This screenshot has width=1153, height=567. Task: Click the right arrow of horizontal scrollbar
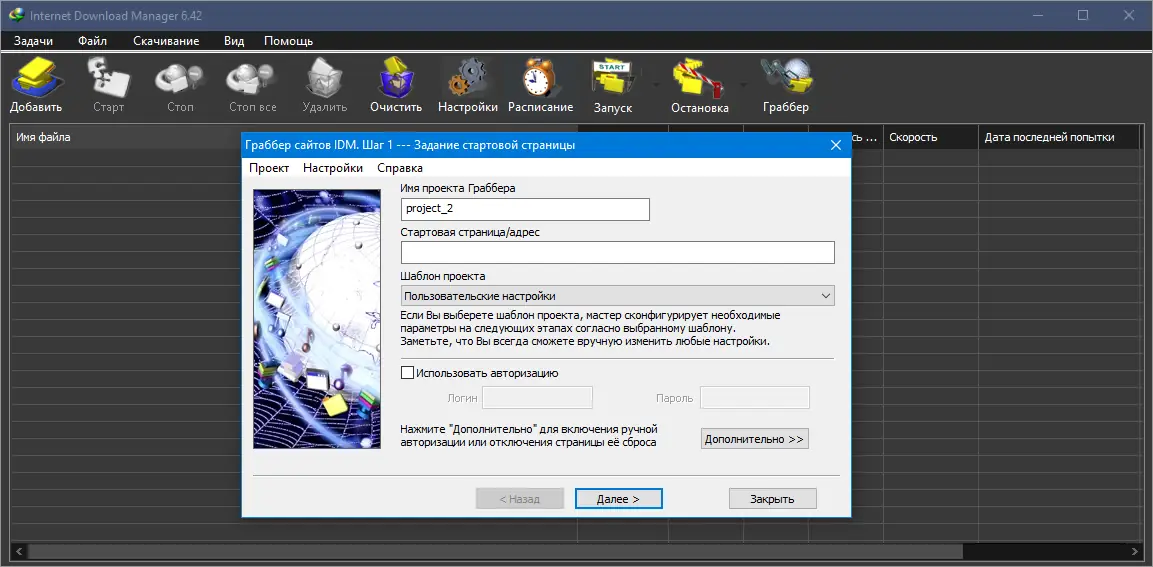[1133, 551]
